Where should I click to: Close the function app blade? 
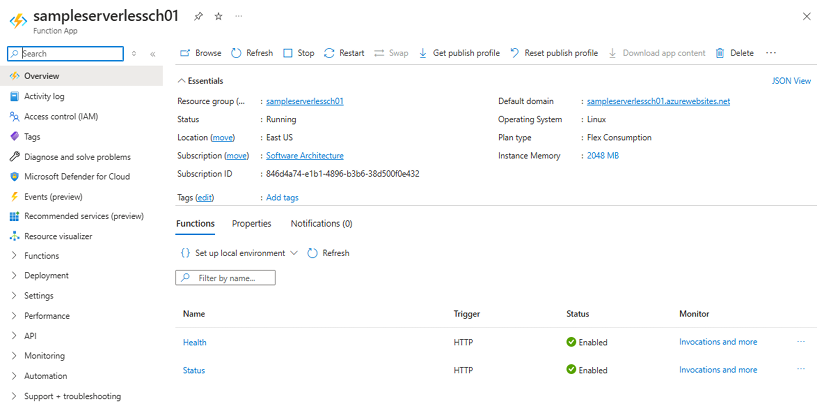(807, 17)
